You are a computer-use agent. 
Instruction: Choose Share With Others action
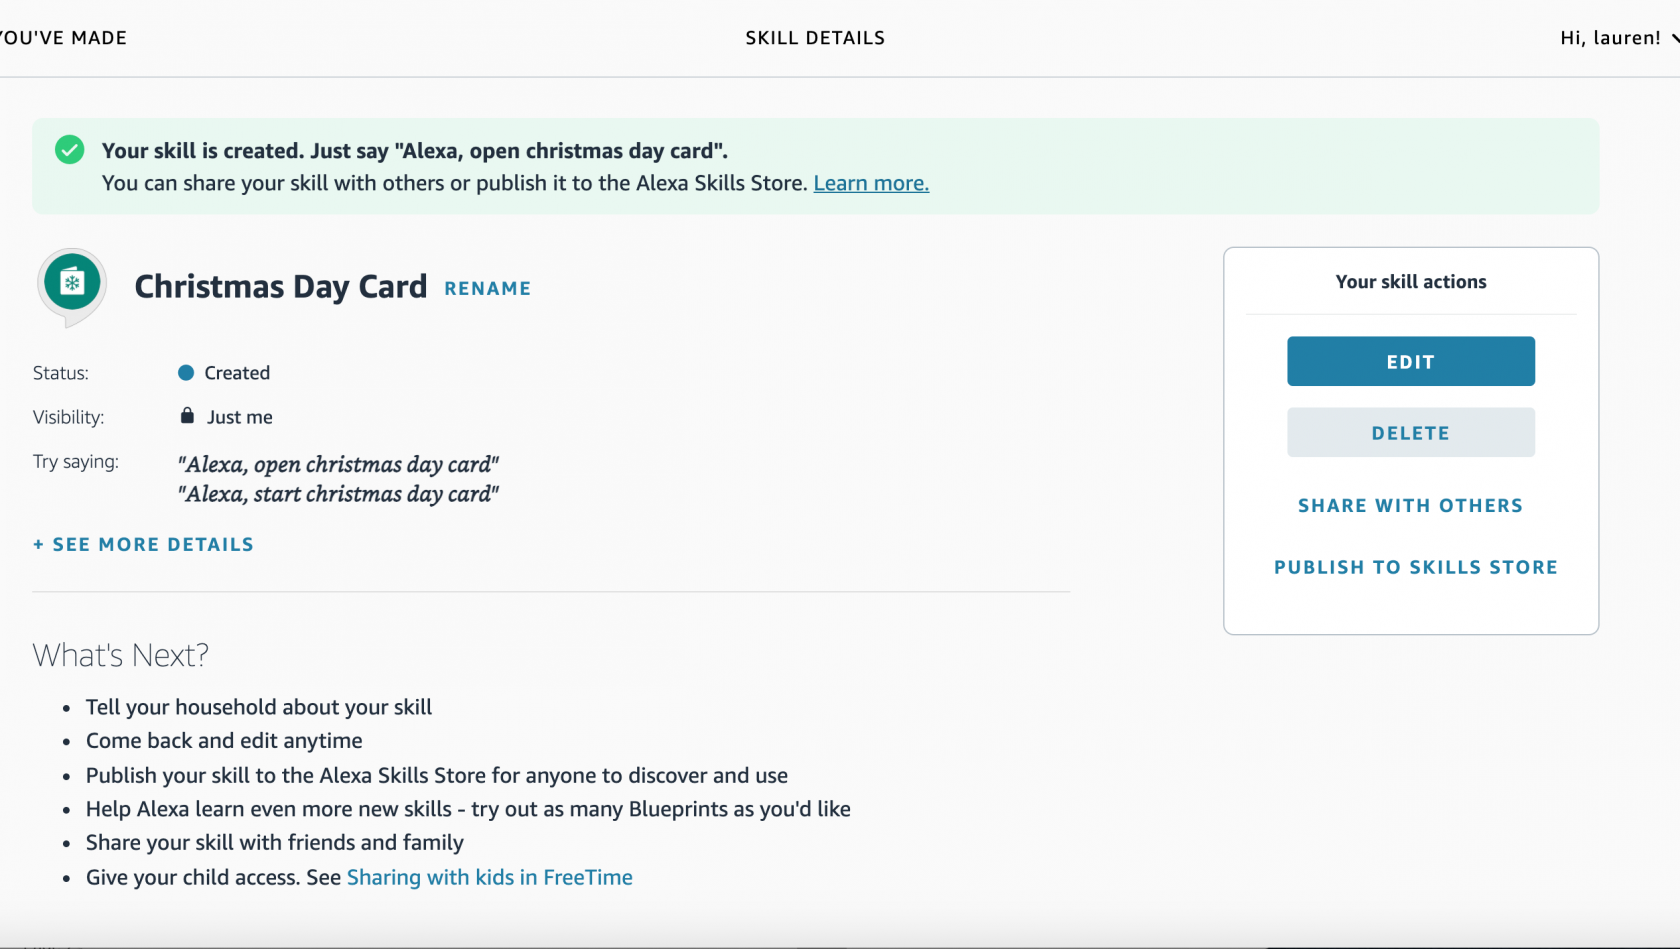coord(1410,506)
